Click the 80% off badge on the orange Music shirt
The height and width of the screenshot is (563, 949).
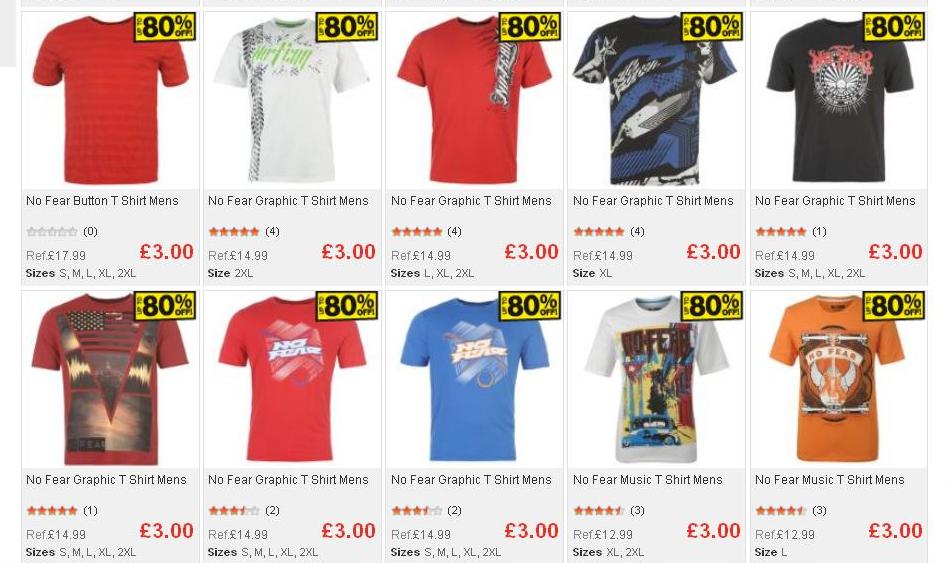tap(893, 306)
